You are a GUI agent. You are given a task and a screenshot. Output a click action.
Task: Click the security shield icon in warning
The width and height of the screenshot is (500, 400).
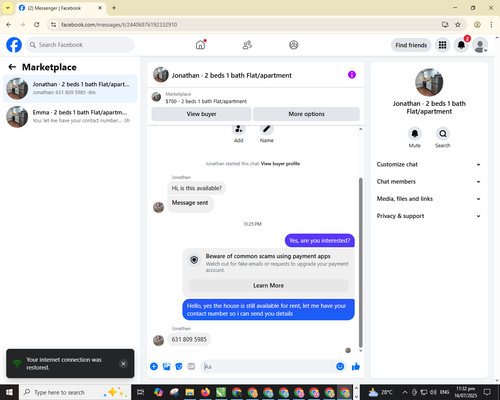click(194, 260)
